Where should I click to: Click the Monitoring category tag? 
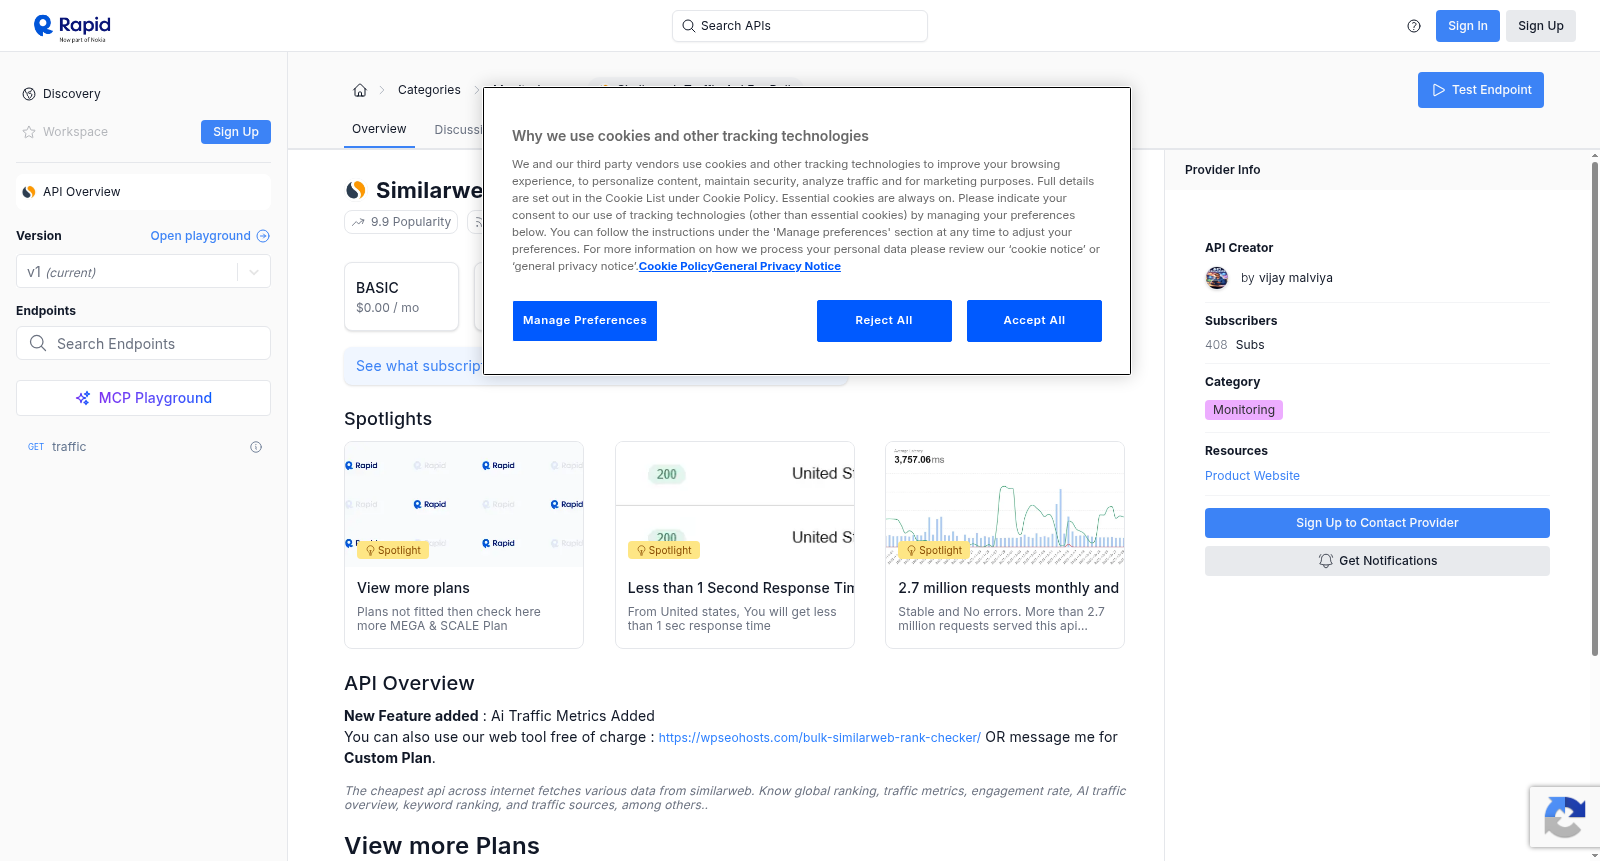(x=1244, y=410)
